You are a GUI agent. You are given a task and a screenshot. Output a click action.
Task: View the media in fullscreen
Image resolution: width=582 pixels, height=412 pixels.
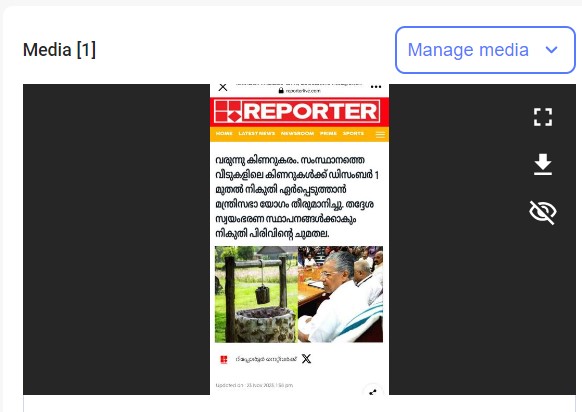[x=543, y=117]
